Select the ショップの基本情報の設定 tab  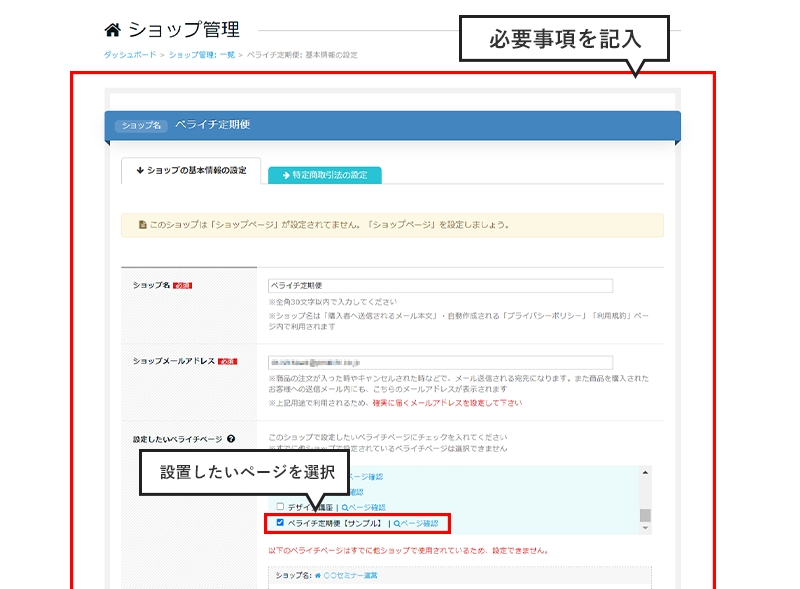190,171
